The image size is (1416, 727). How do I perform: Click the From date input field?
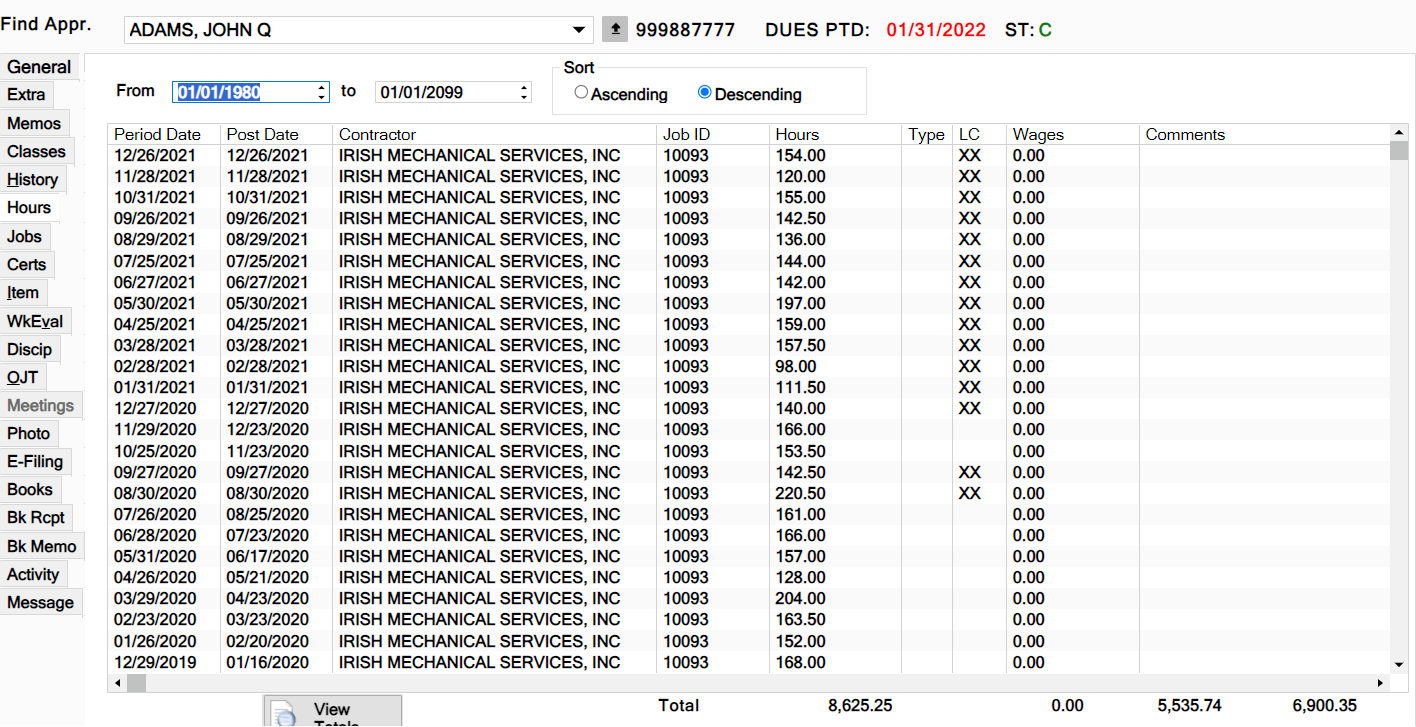click(x=243, y=92)
